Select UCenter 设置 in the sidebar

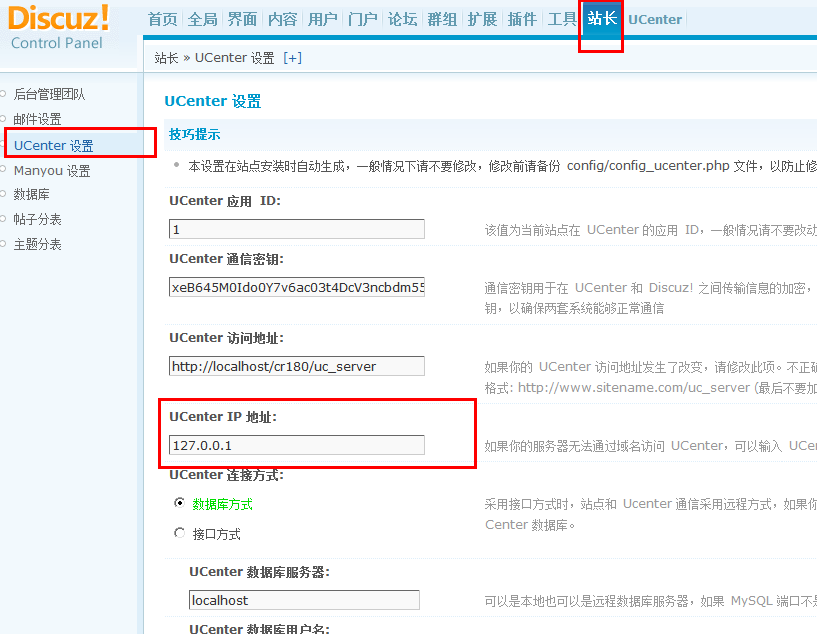coord(54,145)
